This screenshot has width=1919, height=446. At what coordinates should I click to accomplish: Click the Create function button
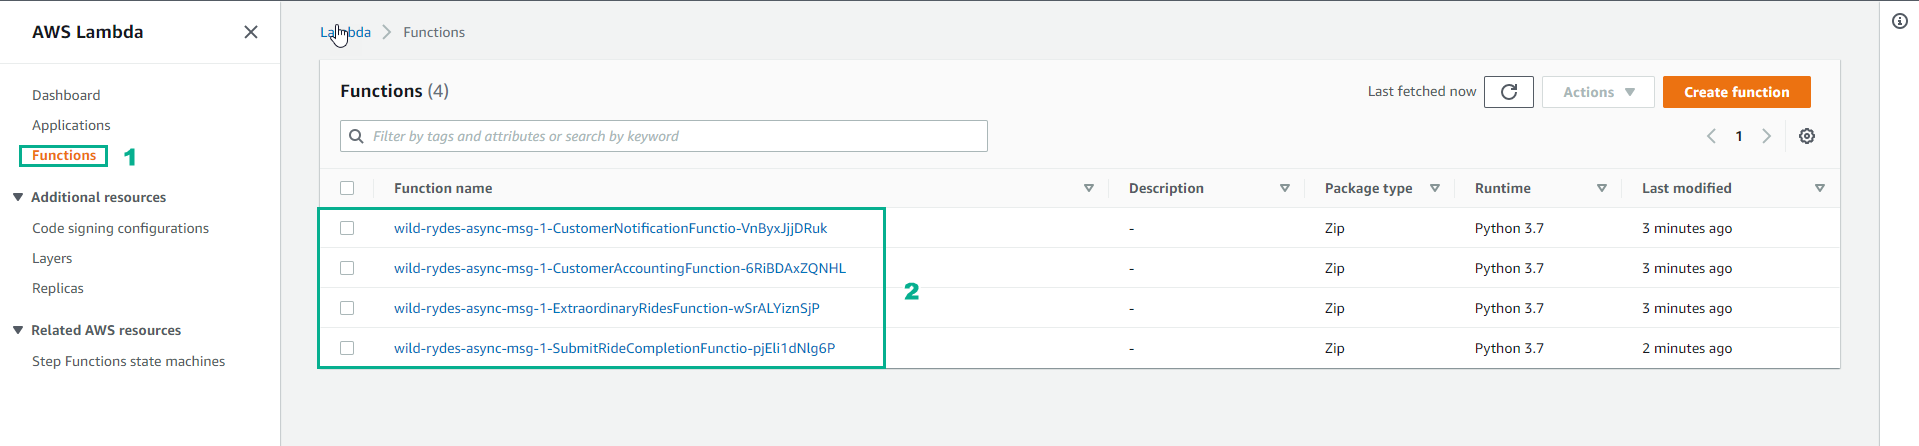1737,92
